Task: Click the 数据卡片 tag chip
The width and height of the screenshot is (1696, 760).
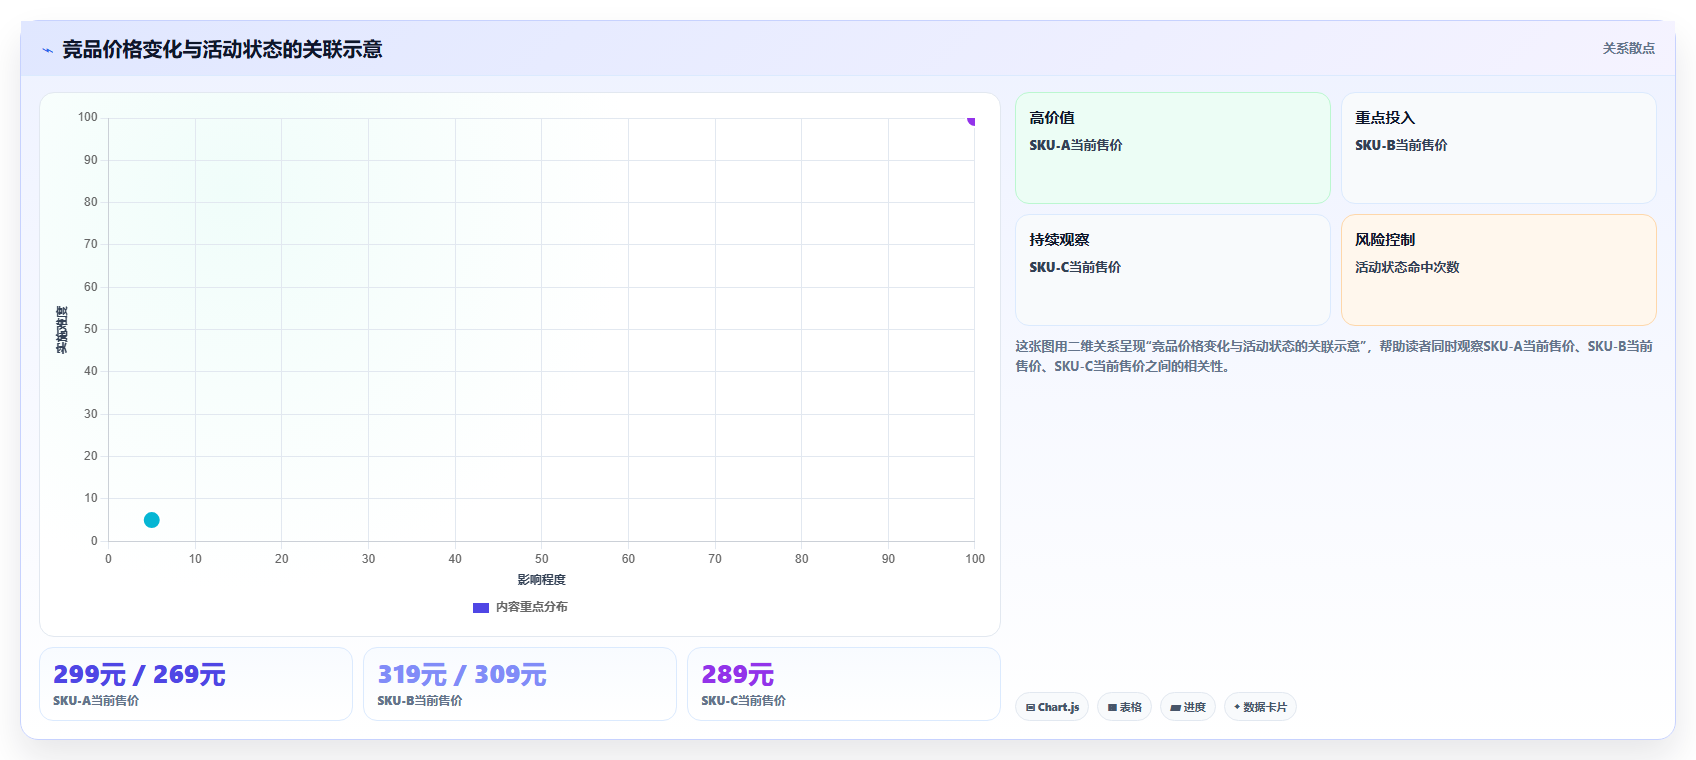Action: click(1260, 707)
